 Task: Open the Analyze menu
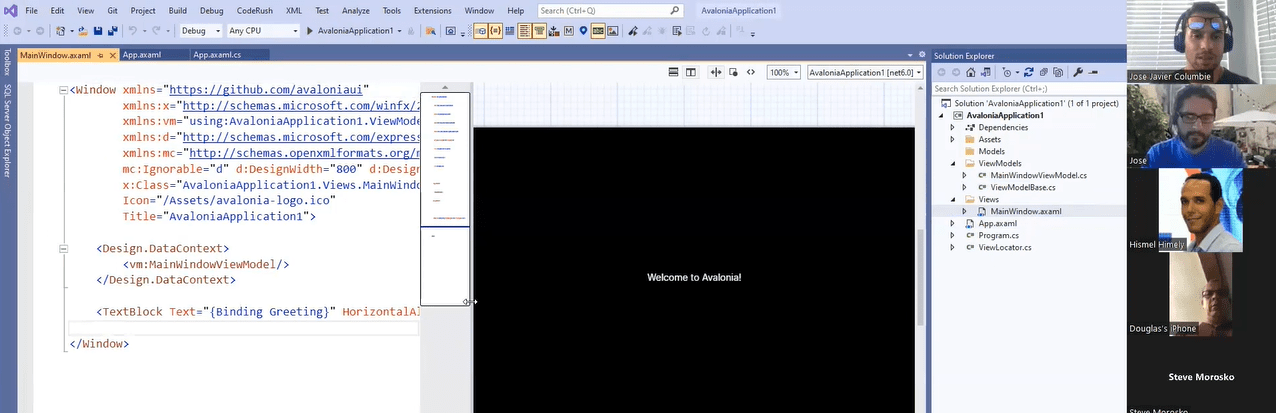tap(355, 10)
